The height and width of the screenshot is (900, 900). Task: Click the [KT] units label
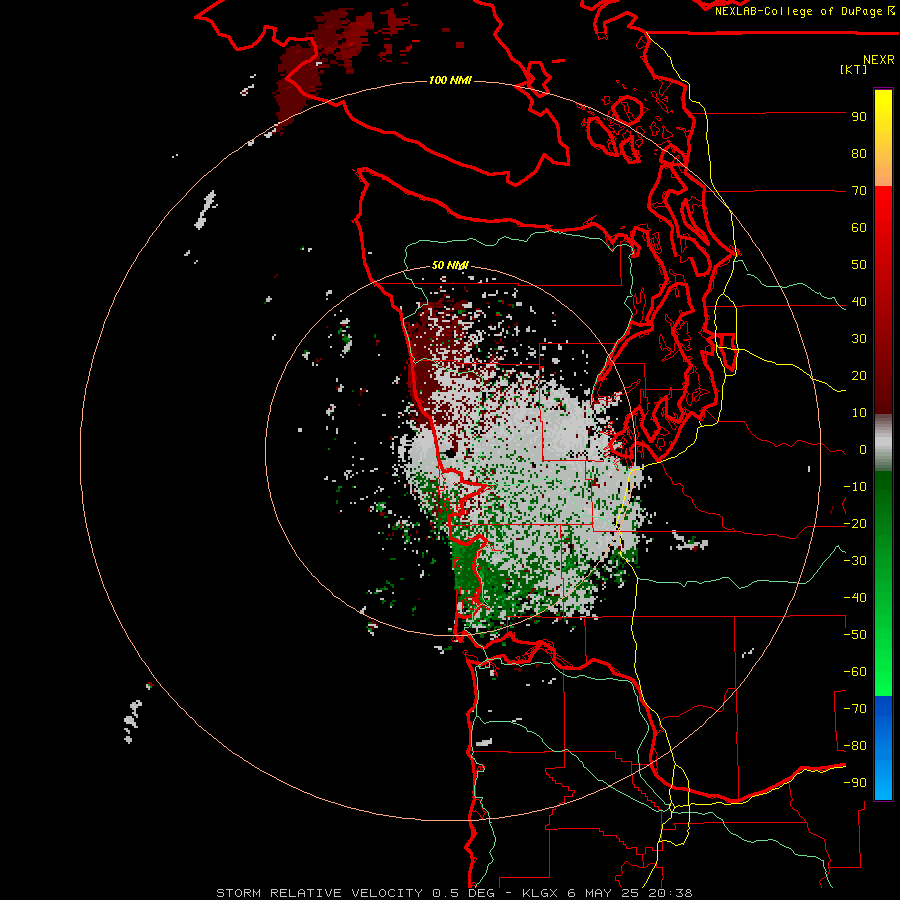[x=853, y=69]
